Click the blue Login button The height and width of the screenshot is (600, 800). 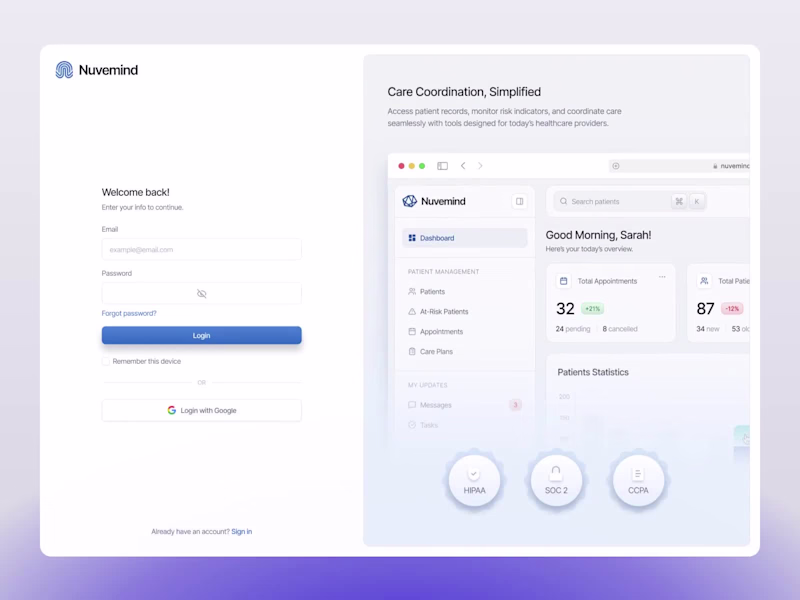tap(202, 335)
